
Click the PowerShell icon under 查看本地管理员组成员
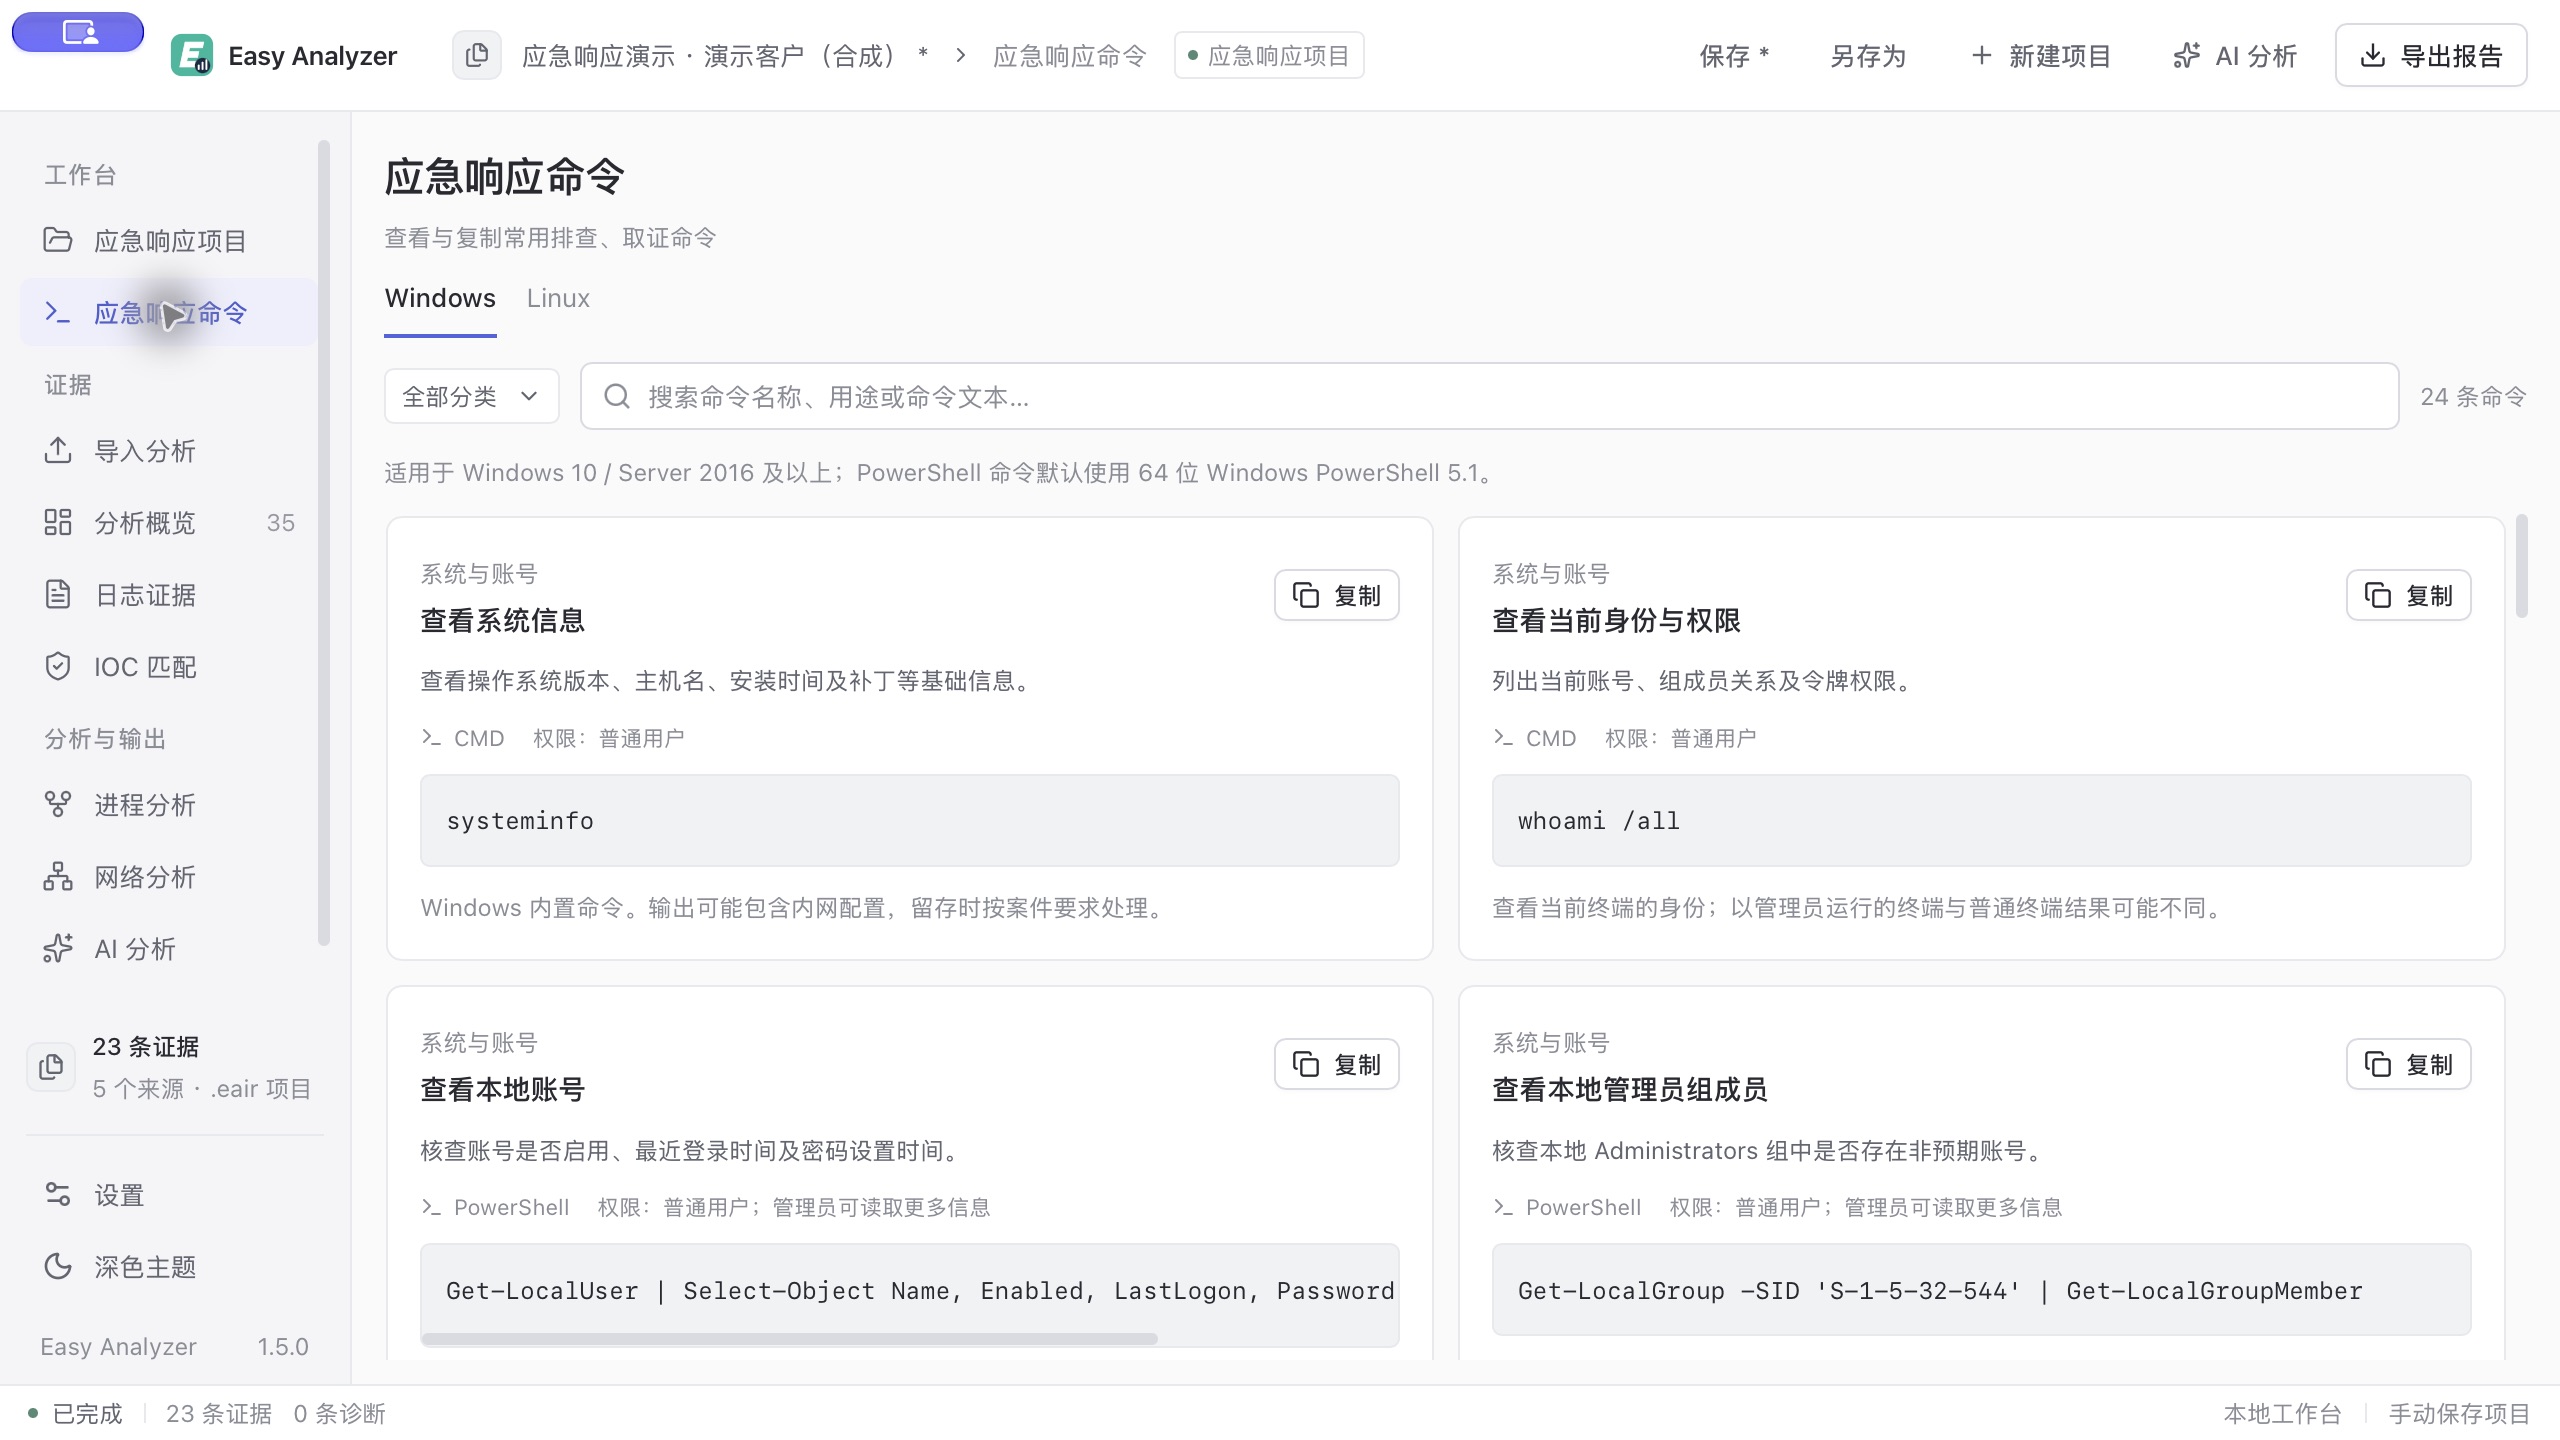[1503, 1207]
